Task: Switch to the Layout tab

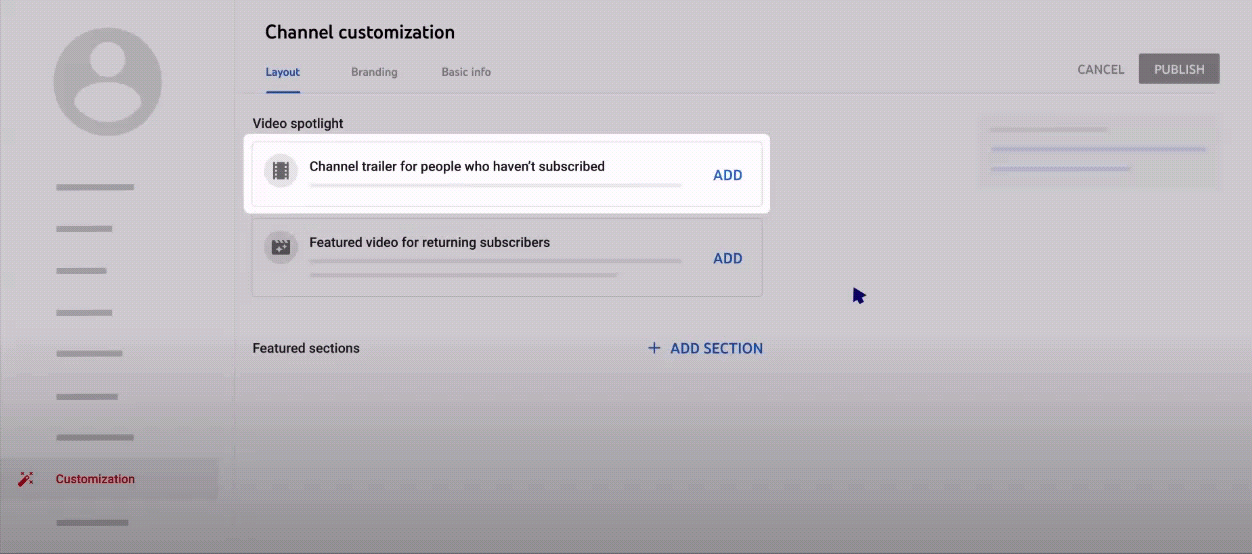Action: click(282, 72)
